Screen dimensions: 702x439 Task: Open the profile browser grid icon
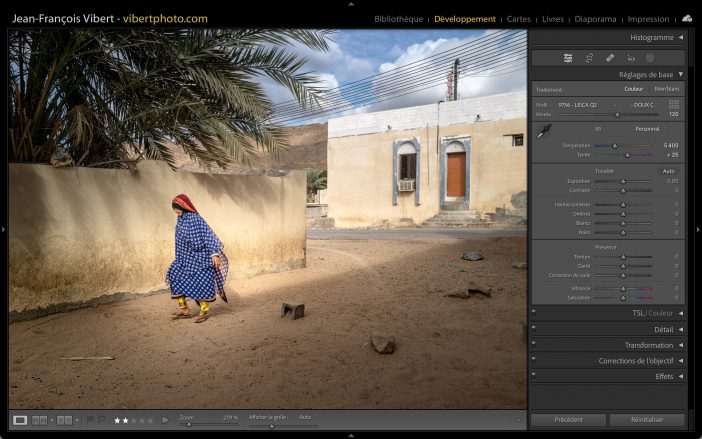pyautogui.click(x=673, y=104)
